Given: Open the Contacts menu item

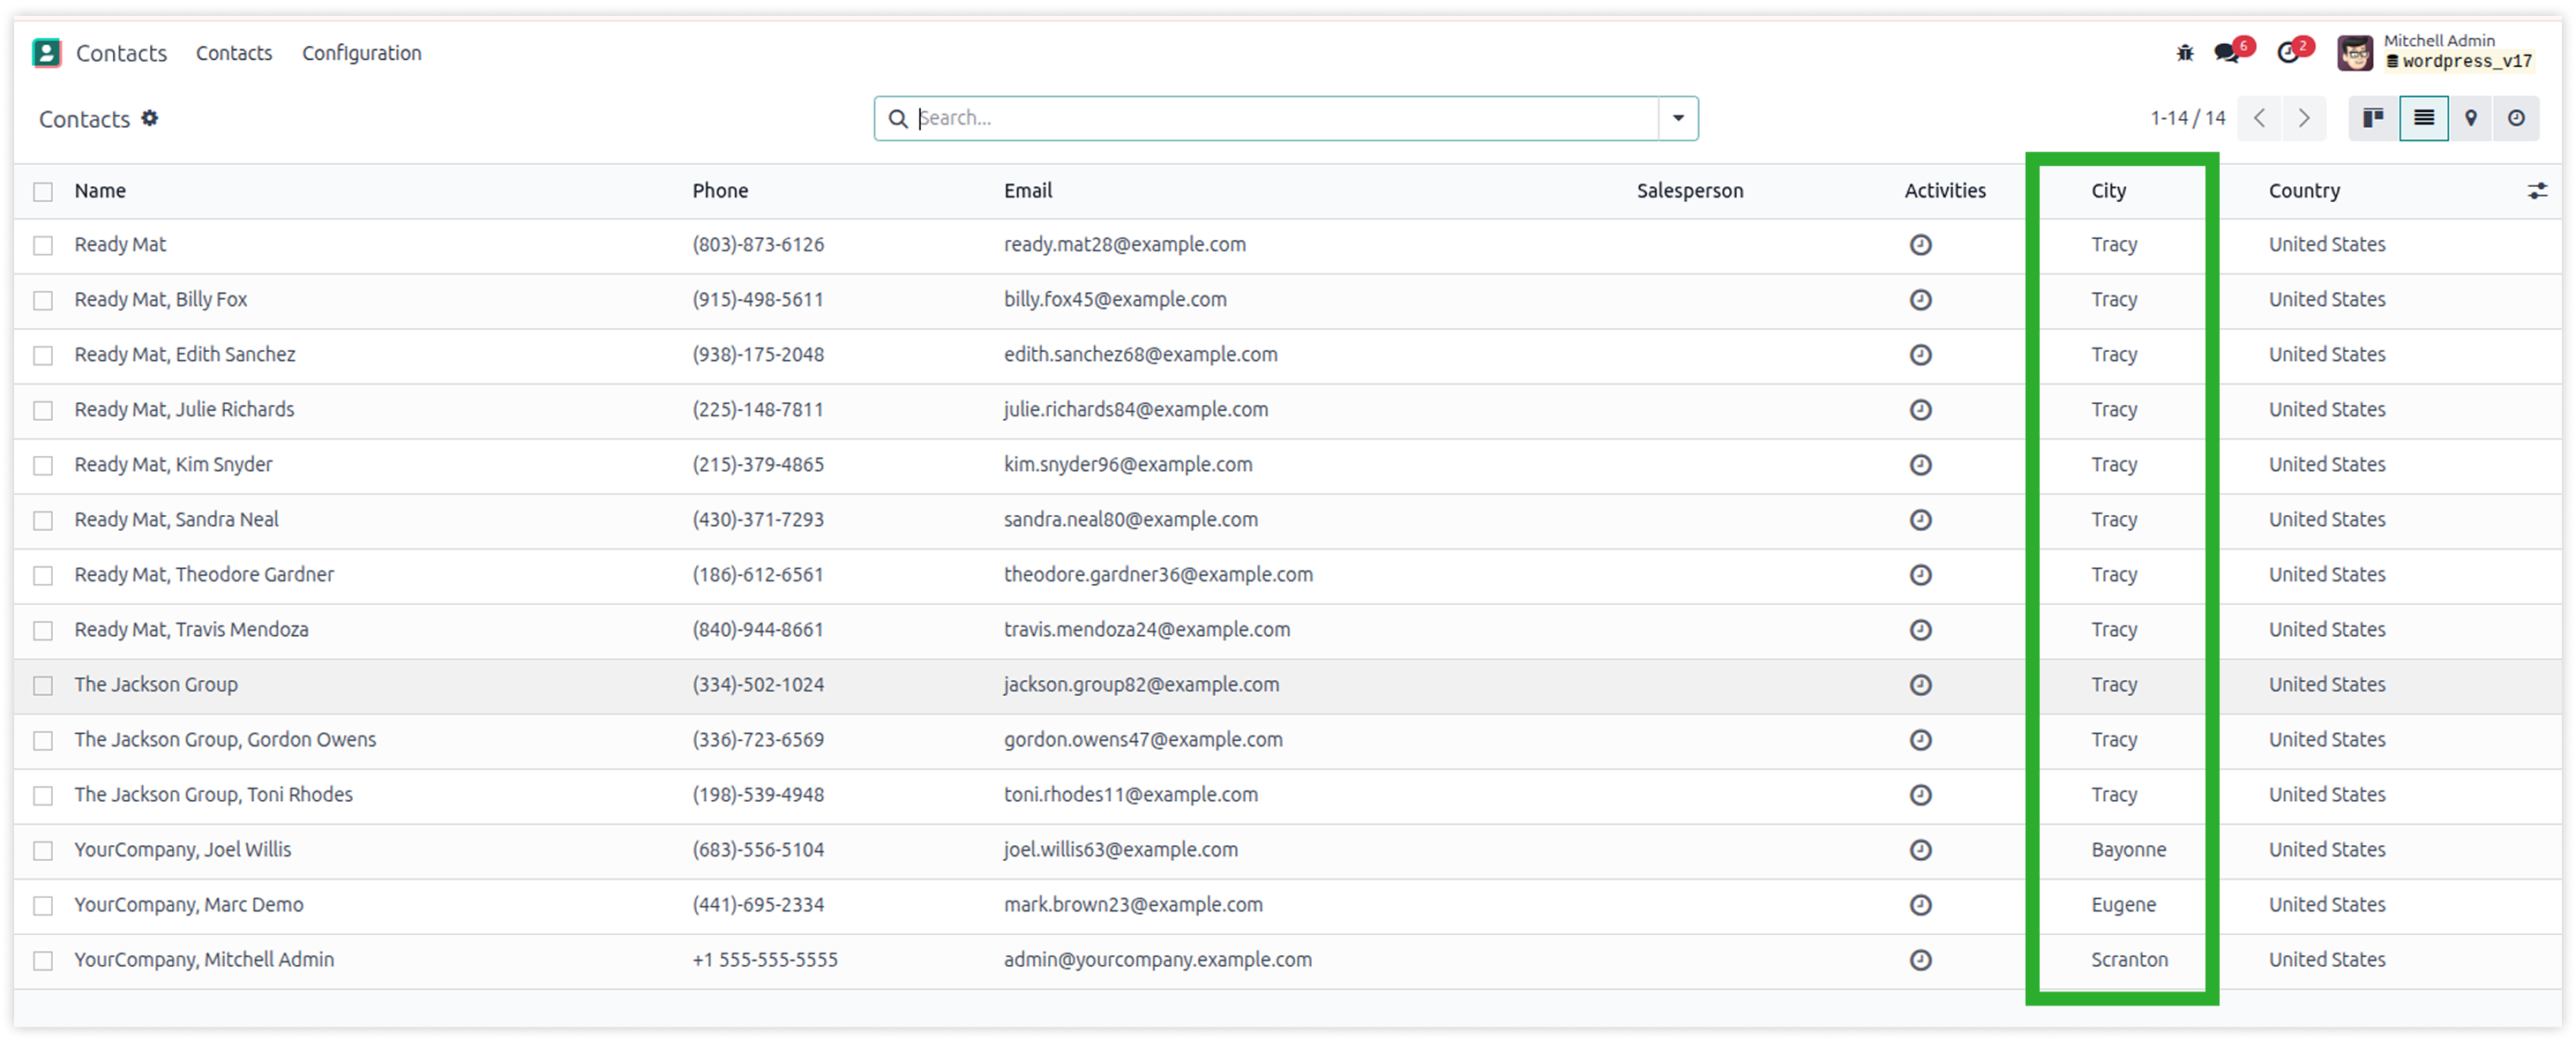Looking at the screenshot, I should 234,53.
